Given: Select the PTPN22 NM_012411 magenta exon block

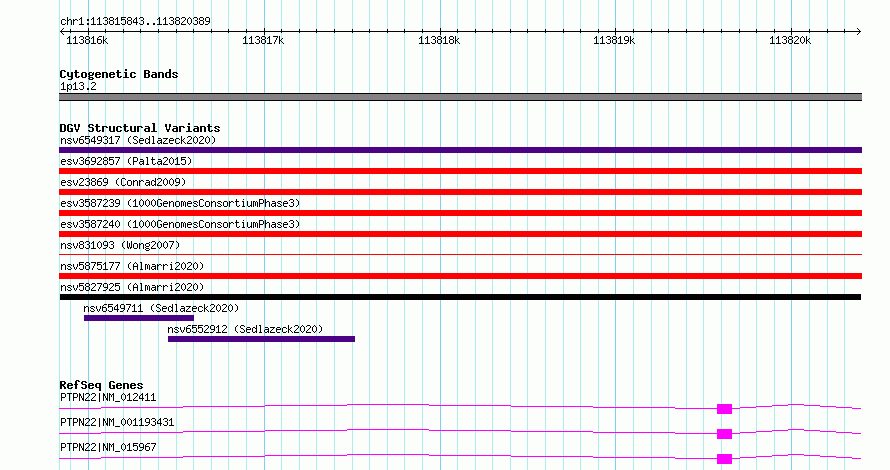Looking at the screenshot, I should coord(724,409).
